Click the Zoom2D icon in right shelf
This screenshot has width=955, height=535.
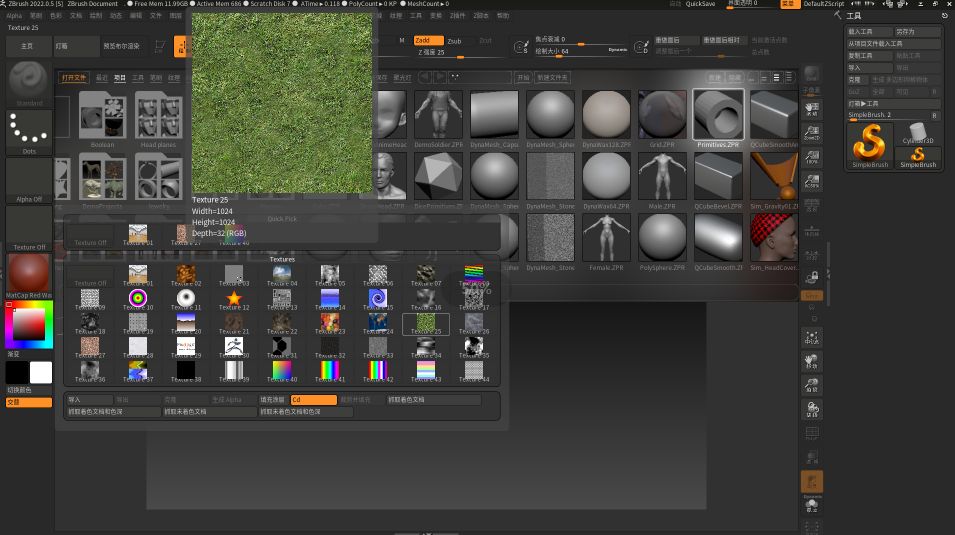point(812,133)
